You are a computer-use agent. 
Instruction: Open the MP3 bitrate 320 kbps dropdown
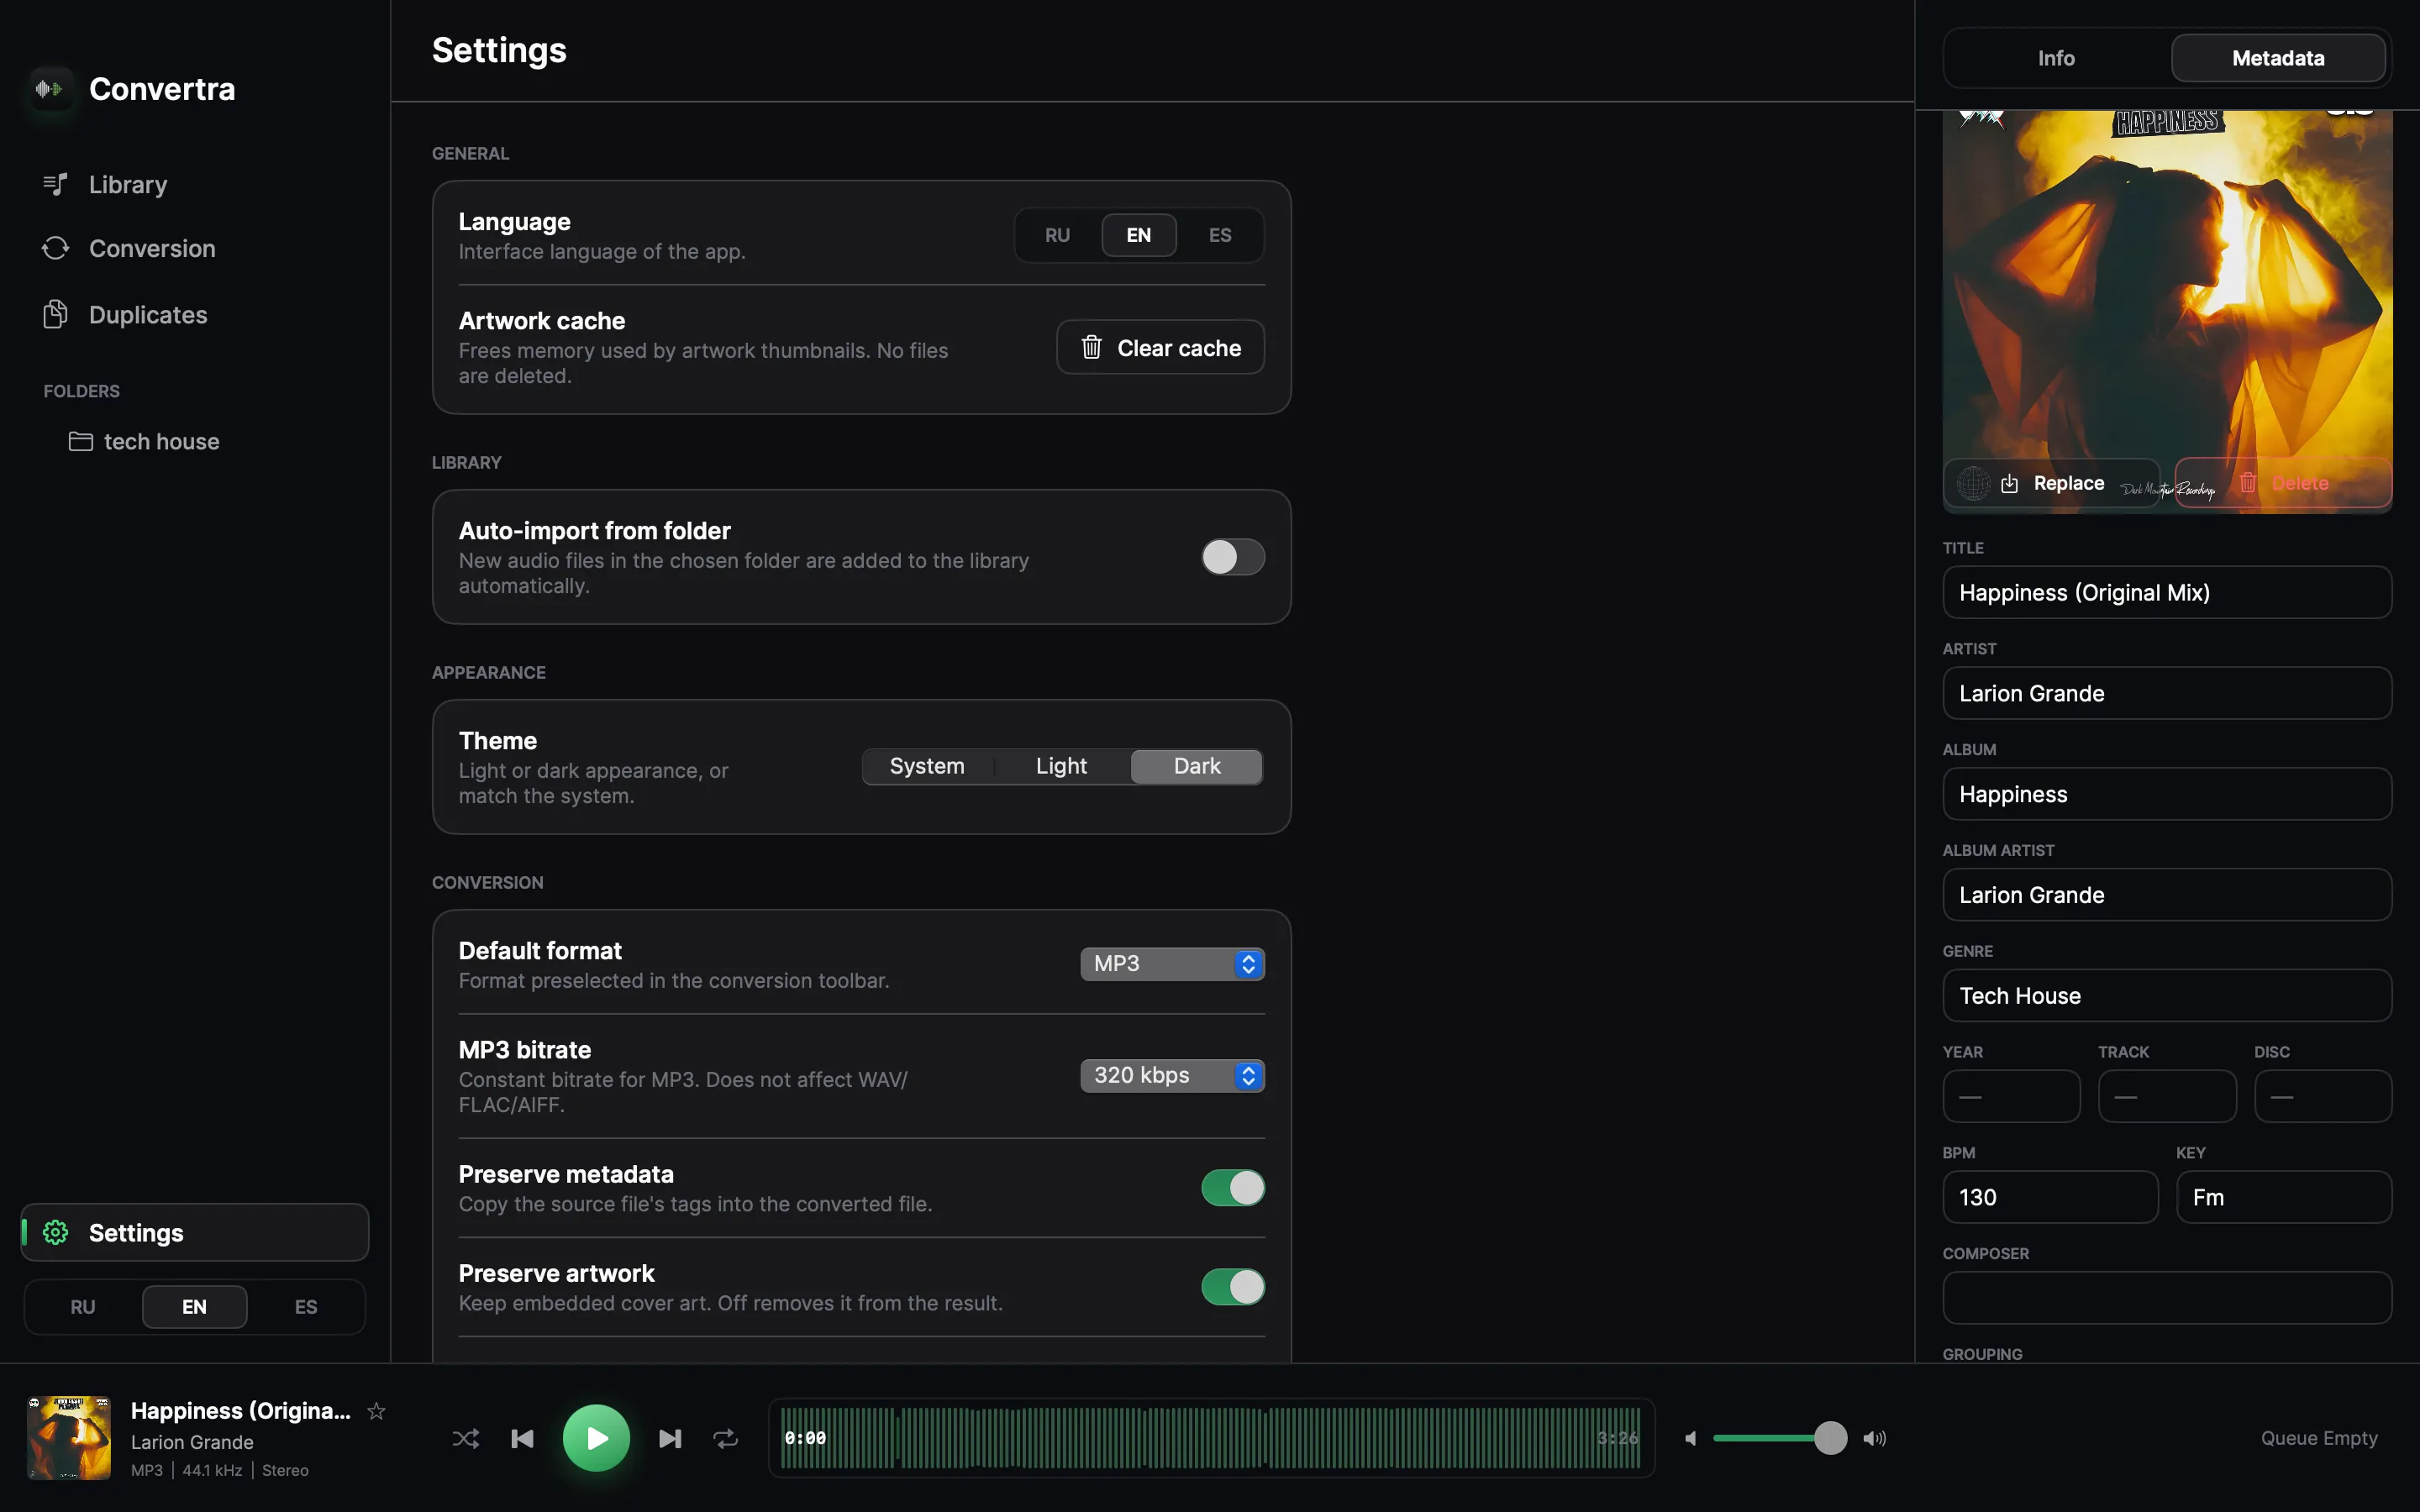tap(1172, 1076)
